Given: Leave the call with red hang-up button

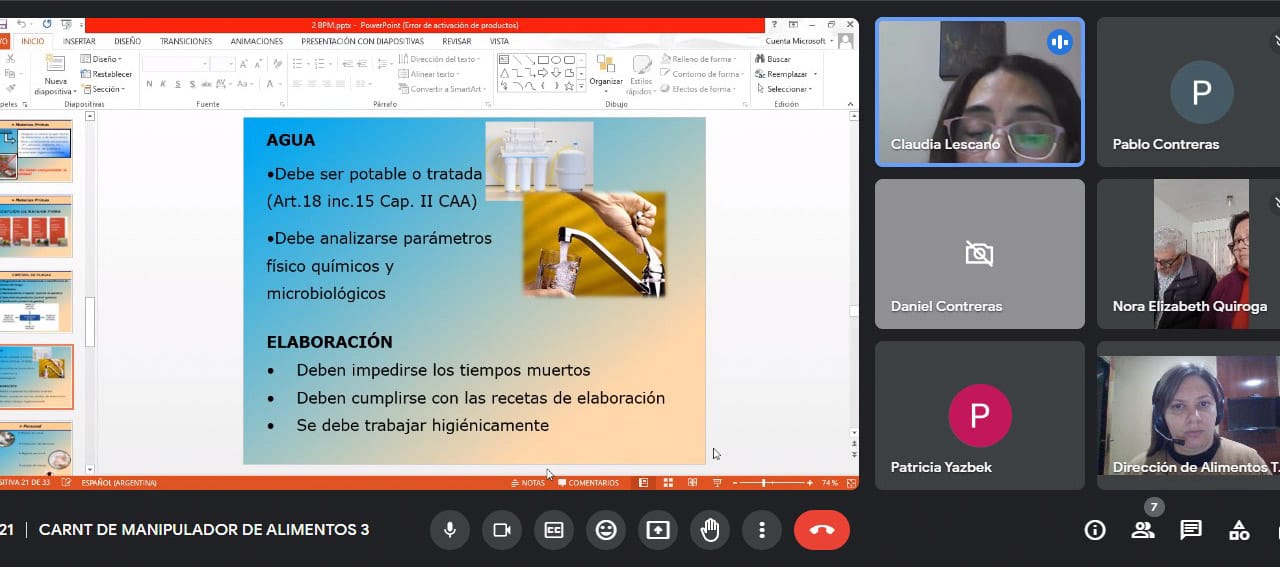Looking at the screenshot, I should coord(821,530).
